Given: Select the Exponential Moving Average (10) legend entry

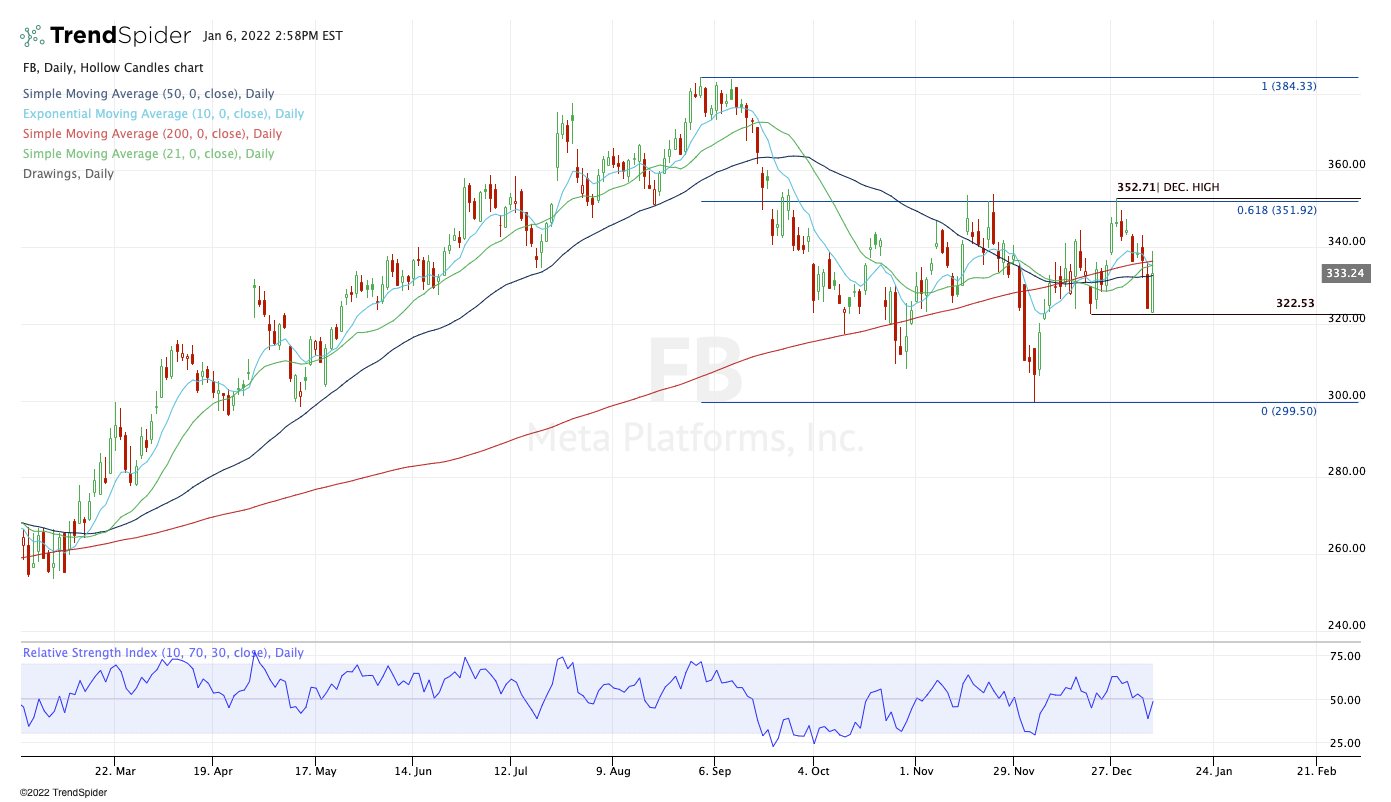Looking at the screenshot, I should [163, 114].
